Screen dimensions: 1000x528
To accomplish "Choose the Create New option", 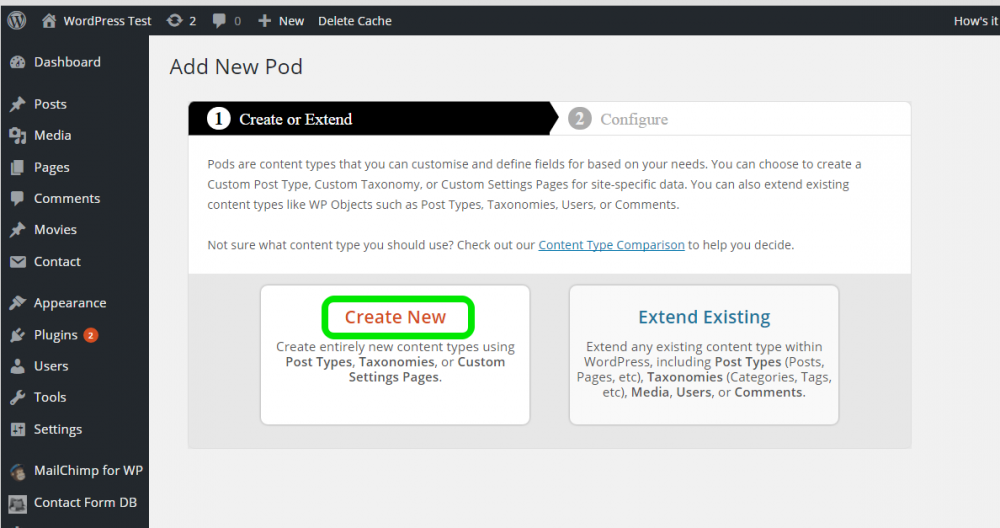I will click(x=395, y=317).
